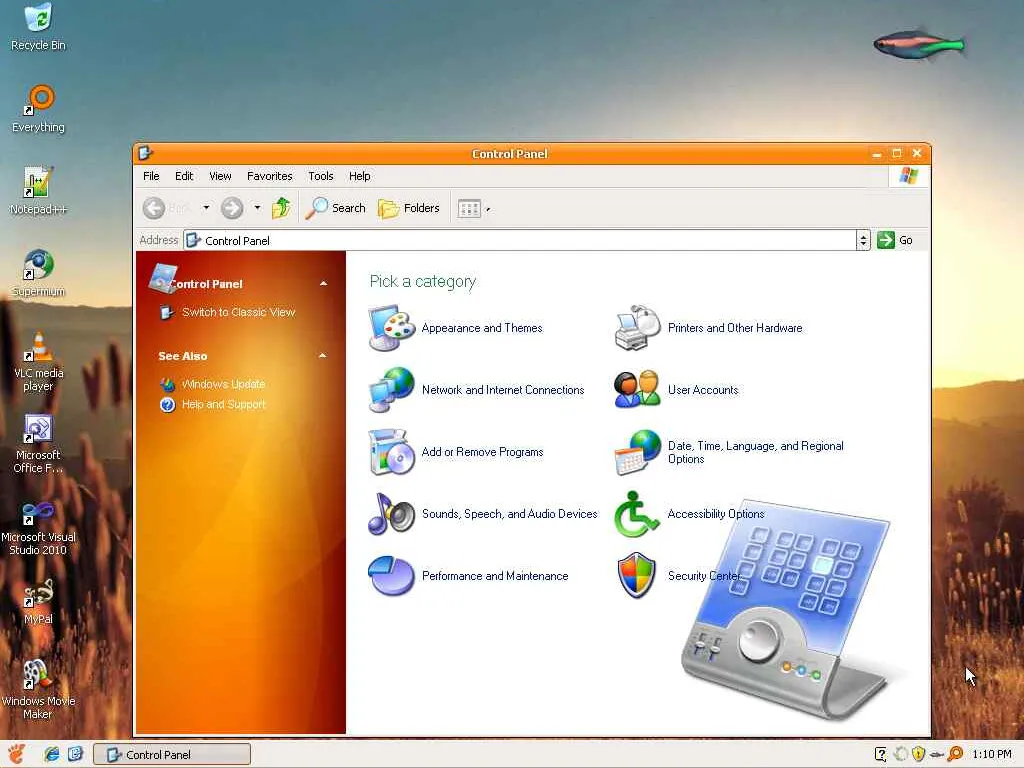This screenshot has width=1024, height=768.
Task: Click the Search magnifier toolbar button
Action: click(336, 208)
